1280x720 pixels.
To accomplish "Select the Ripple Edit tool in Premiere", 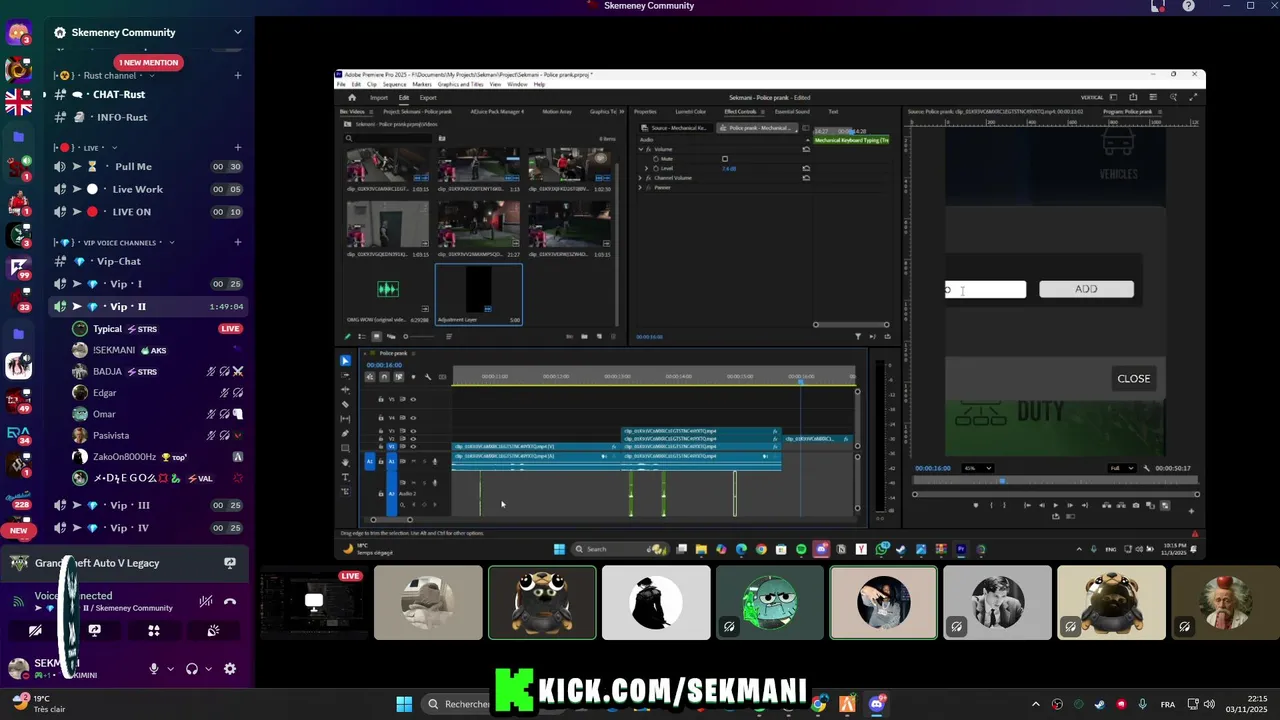I will coord(345,389).
